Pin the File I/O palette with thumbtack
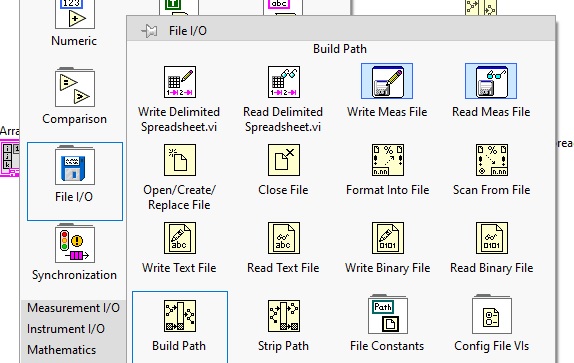Screen dimensions: 574x363 150,31
